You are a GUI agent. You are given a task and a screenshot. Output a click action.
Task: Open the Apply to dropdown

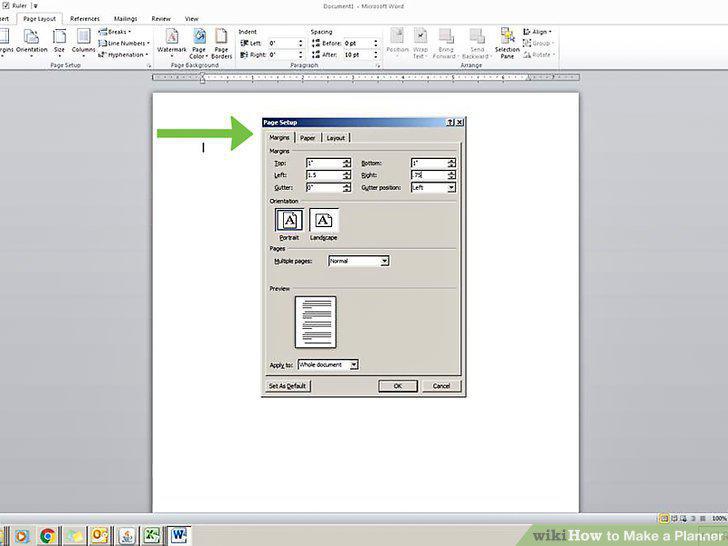click(x=328, y=365)
